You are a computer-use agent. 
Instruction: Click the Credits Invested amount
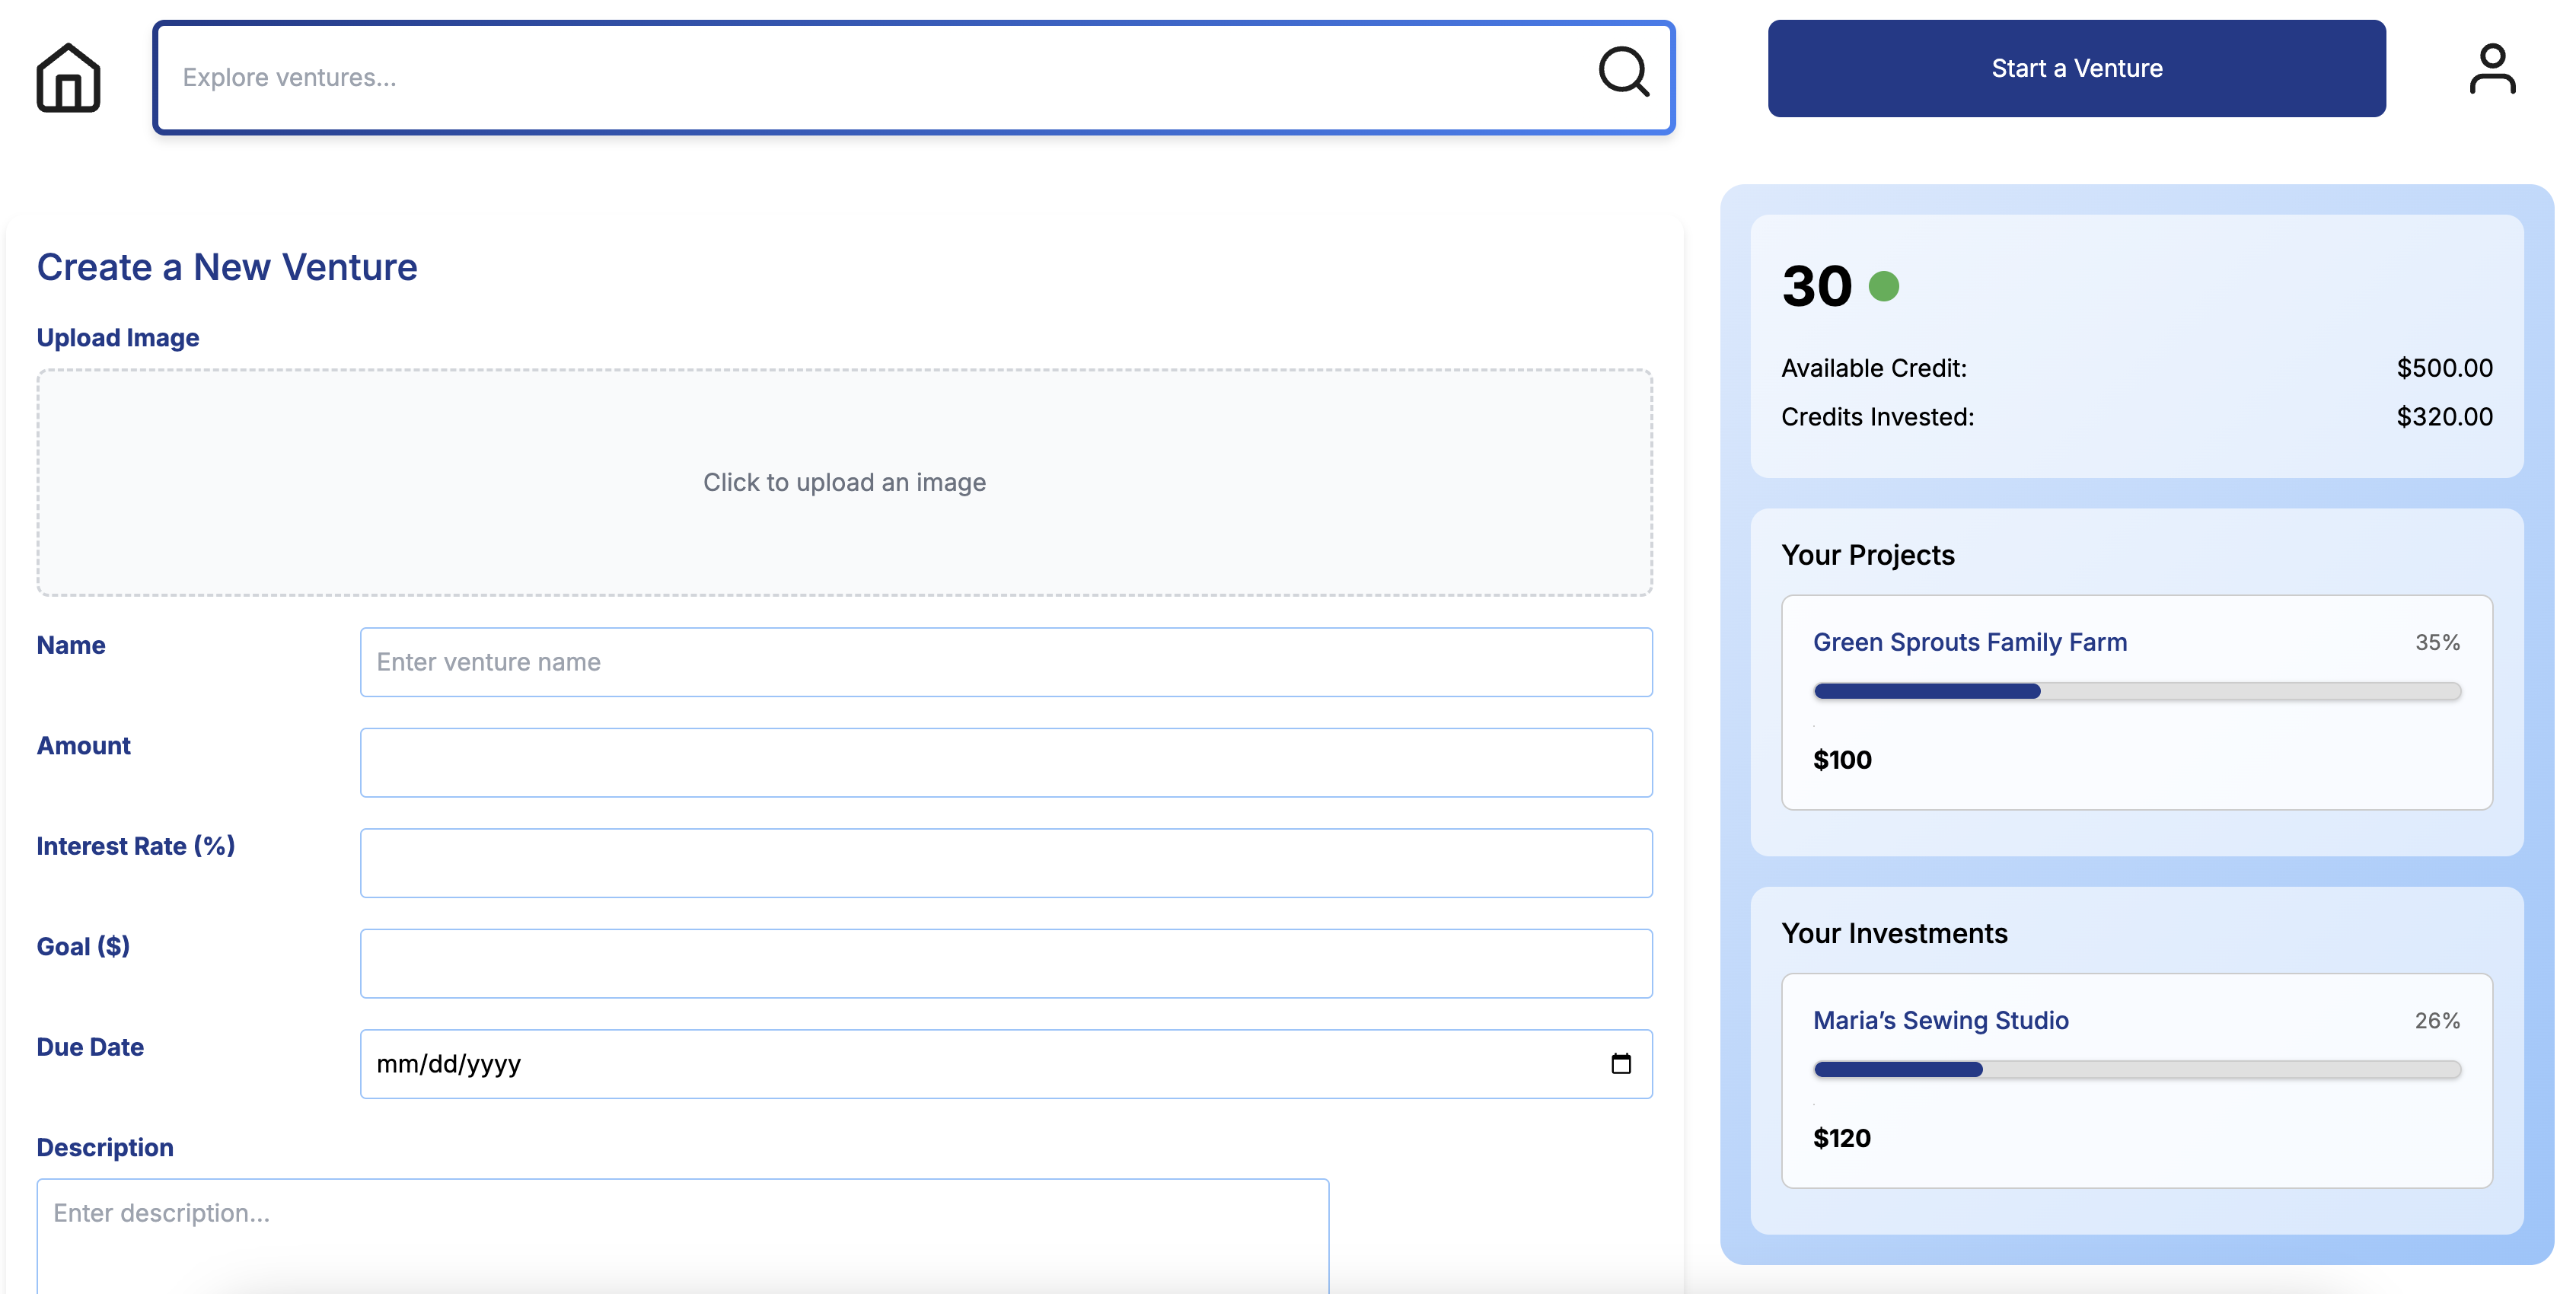point(2443,417)
